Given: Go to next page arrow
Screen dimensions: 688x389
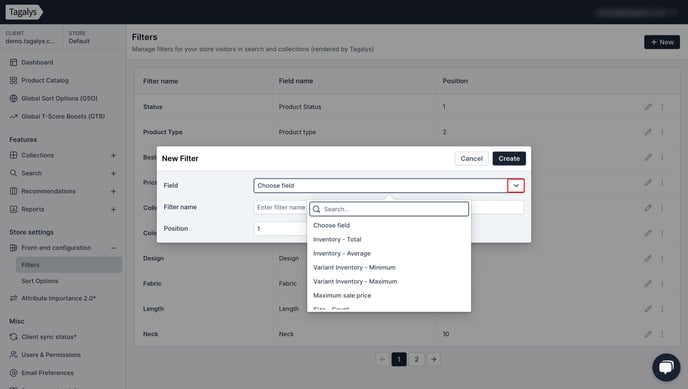Looking at the screenshot, I should pos(434,359).
